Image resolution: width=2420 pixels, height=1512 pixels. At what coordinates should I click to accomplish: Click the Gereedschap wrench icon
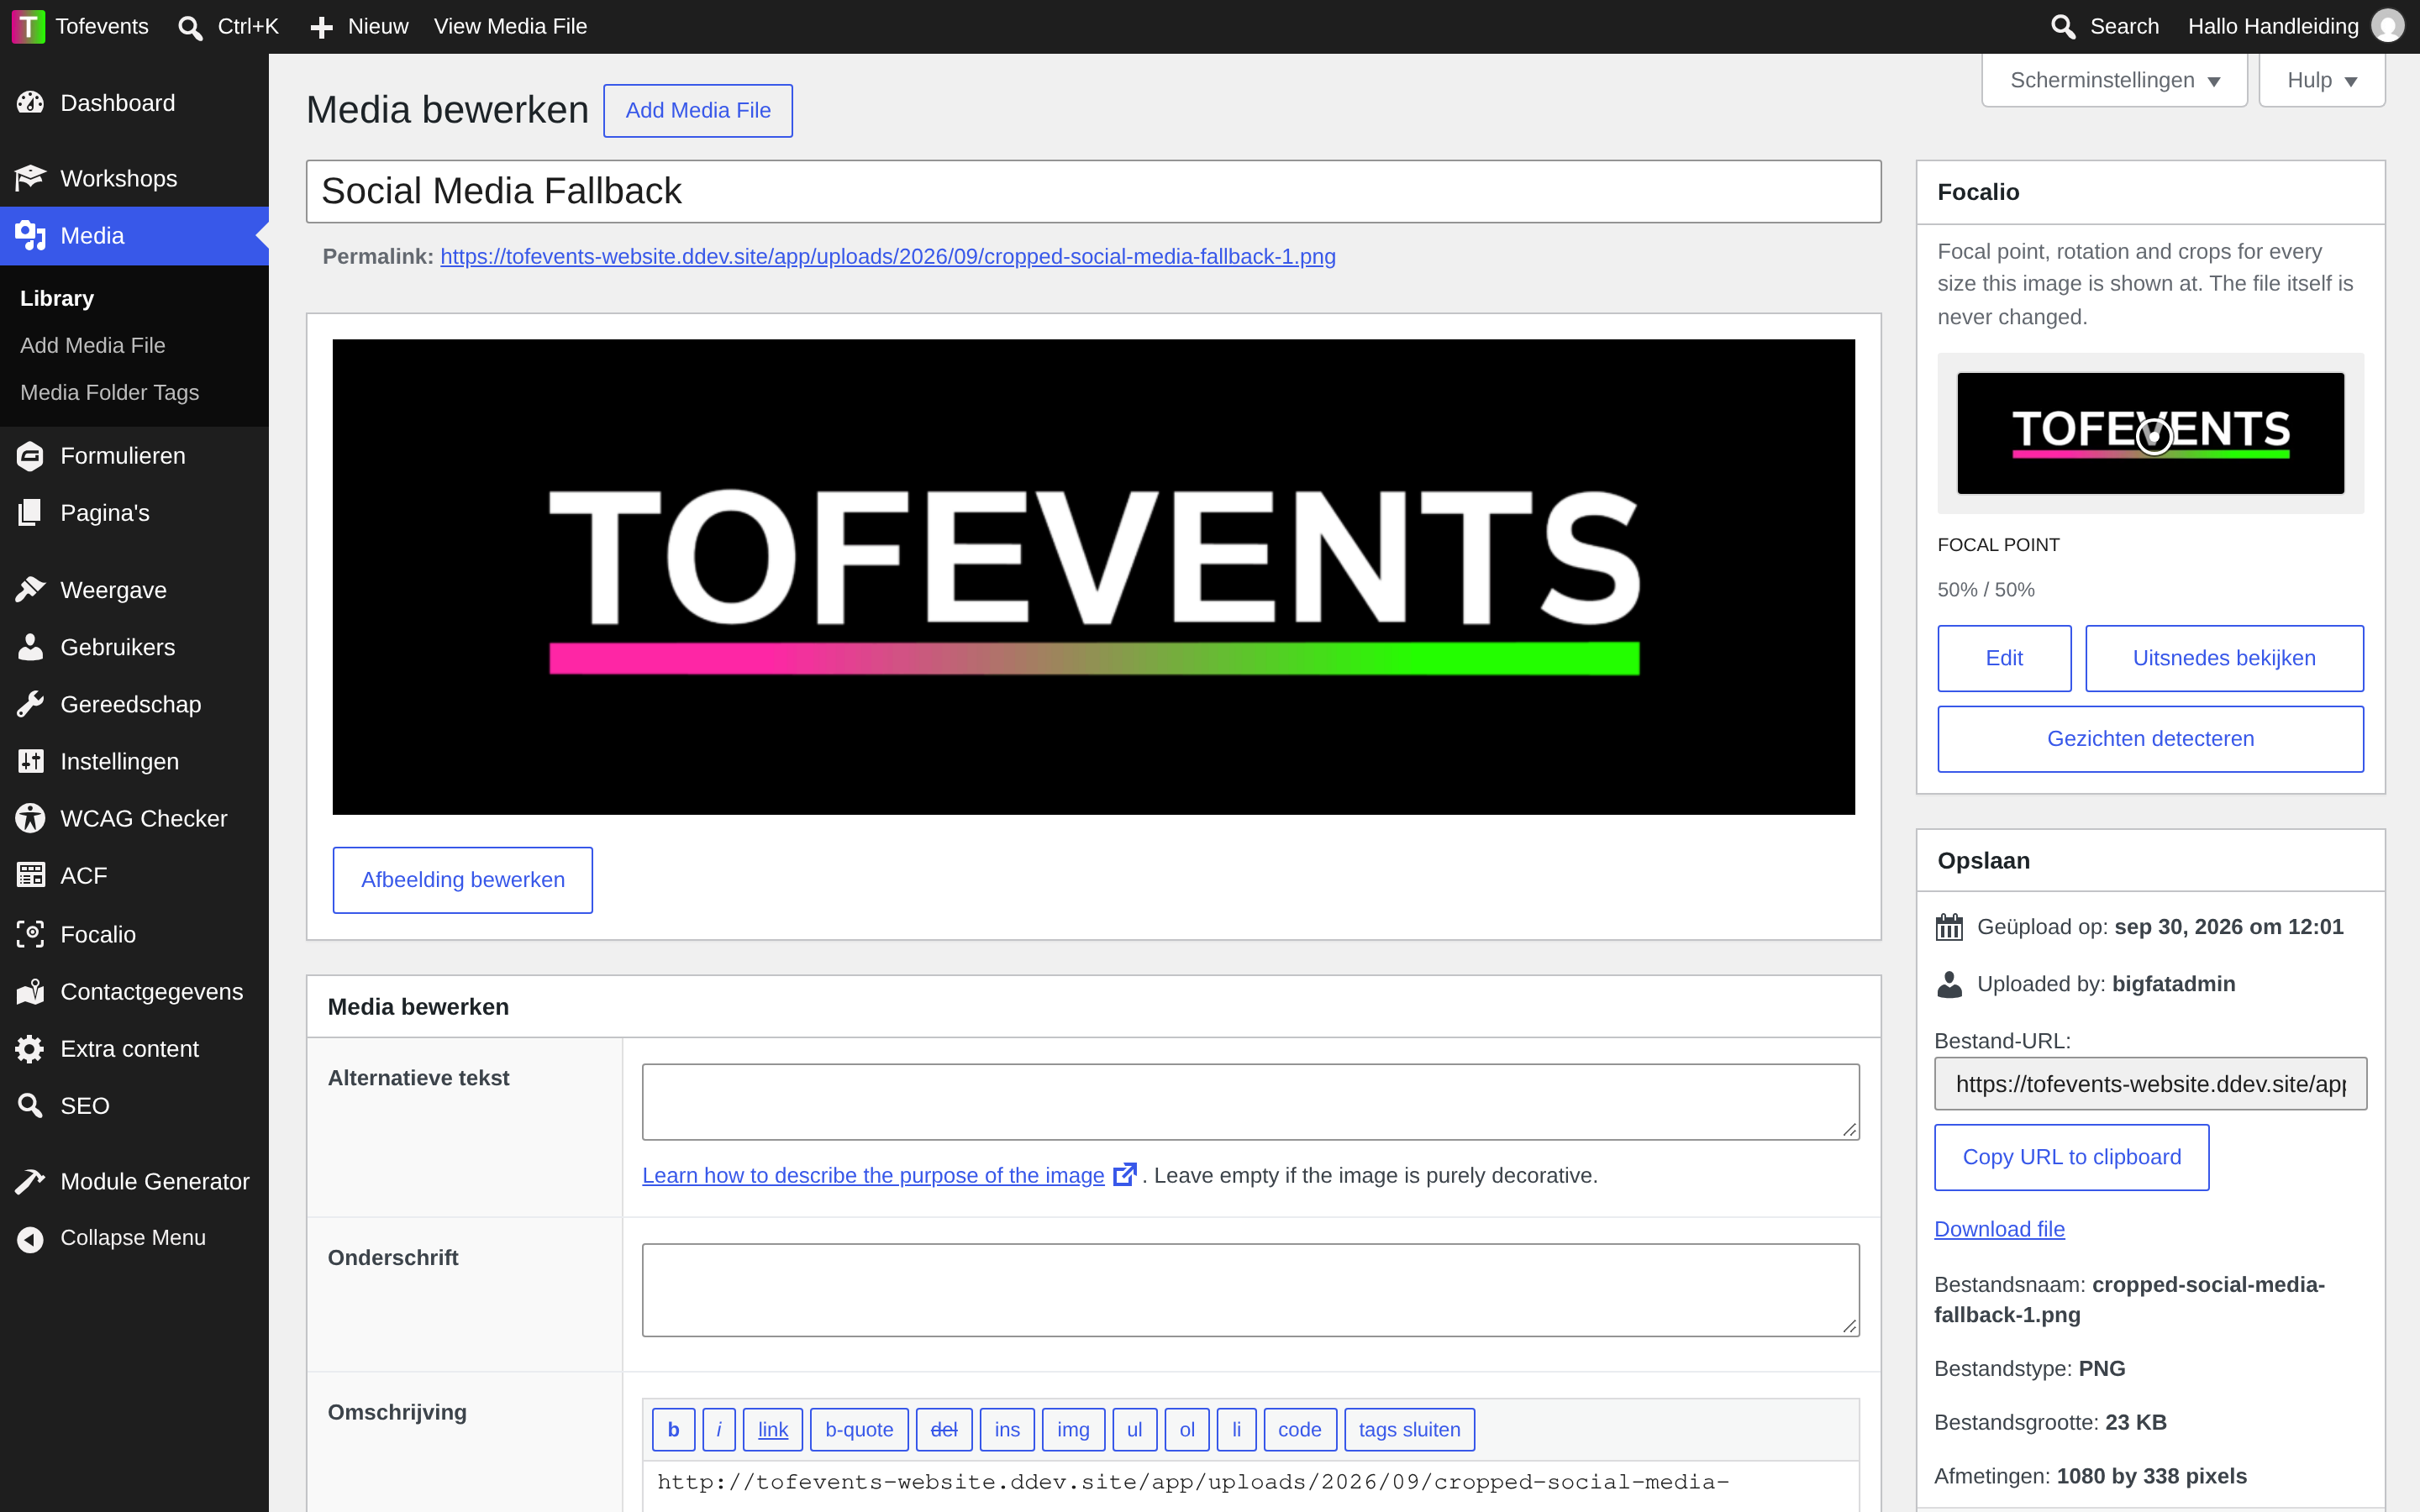30,704
